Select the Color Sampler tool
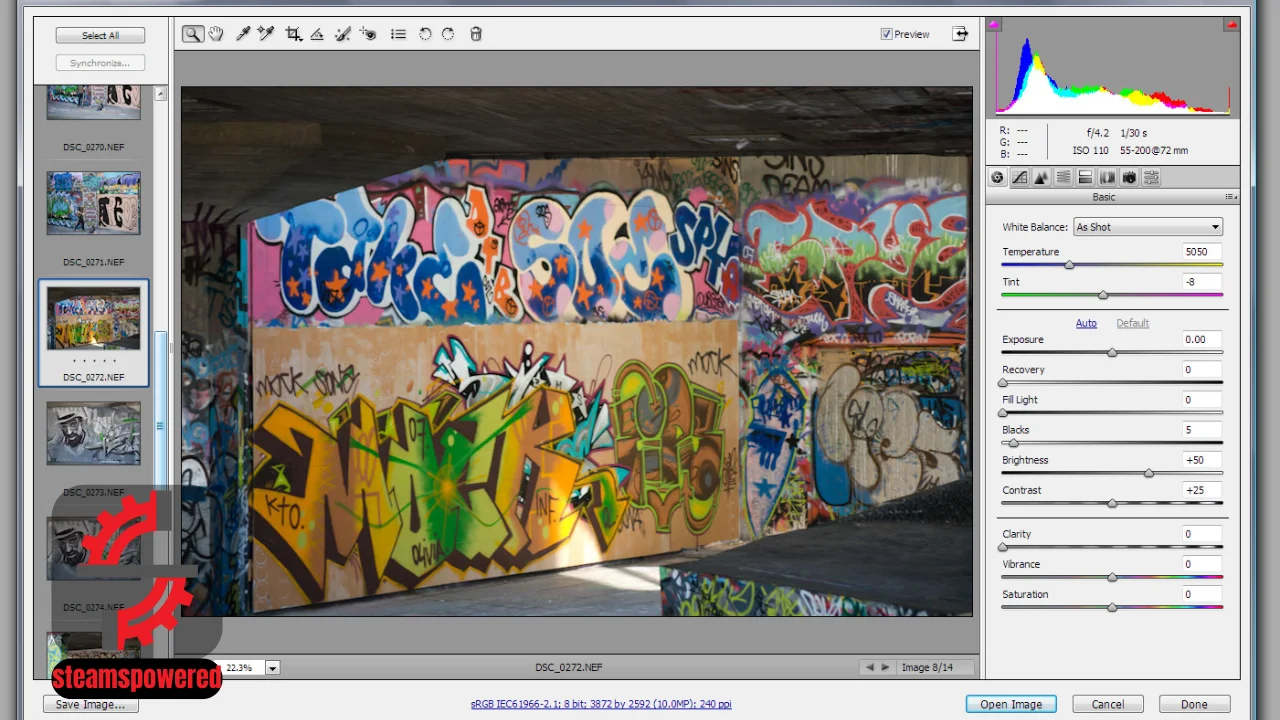1280x720 pixels. [x=266, y=34]
